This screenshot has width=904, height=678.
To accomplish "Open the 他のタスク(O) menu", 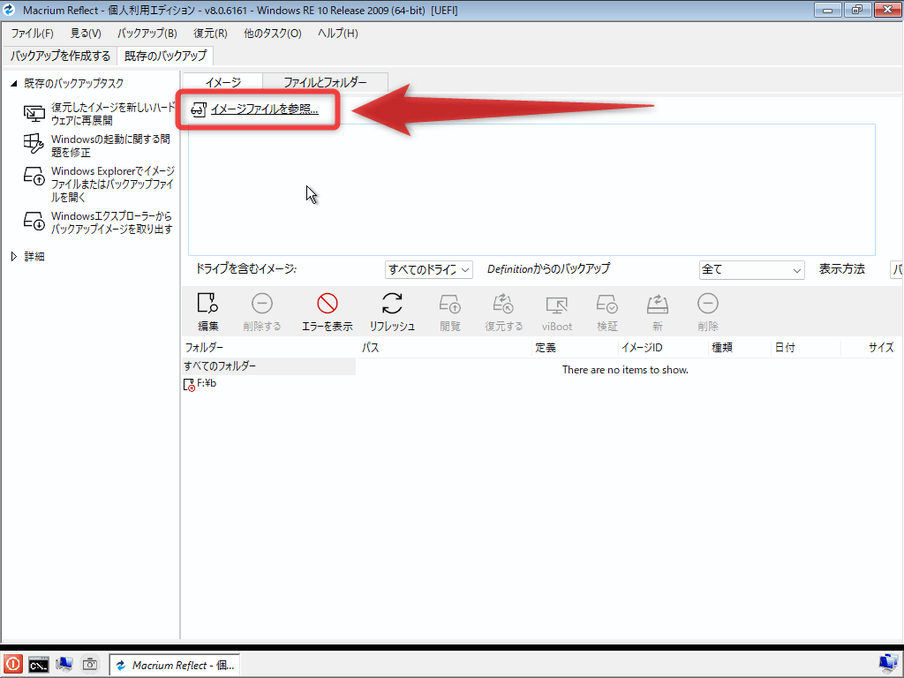I will (x=272, y=33).
